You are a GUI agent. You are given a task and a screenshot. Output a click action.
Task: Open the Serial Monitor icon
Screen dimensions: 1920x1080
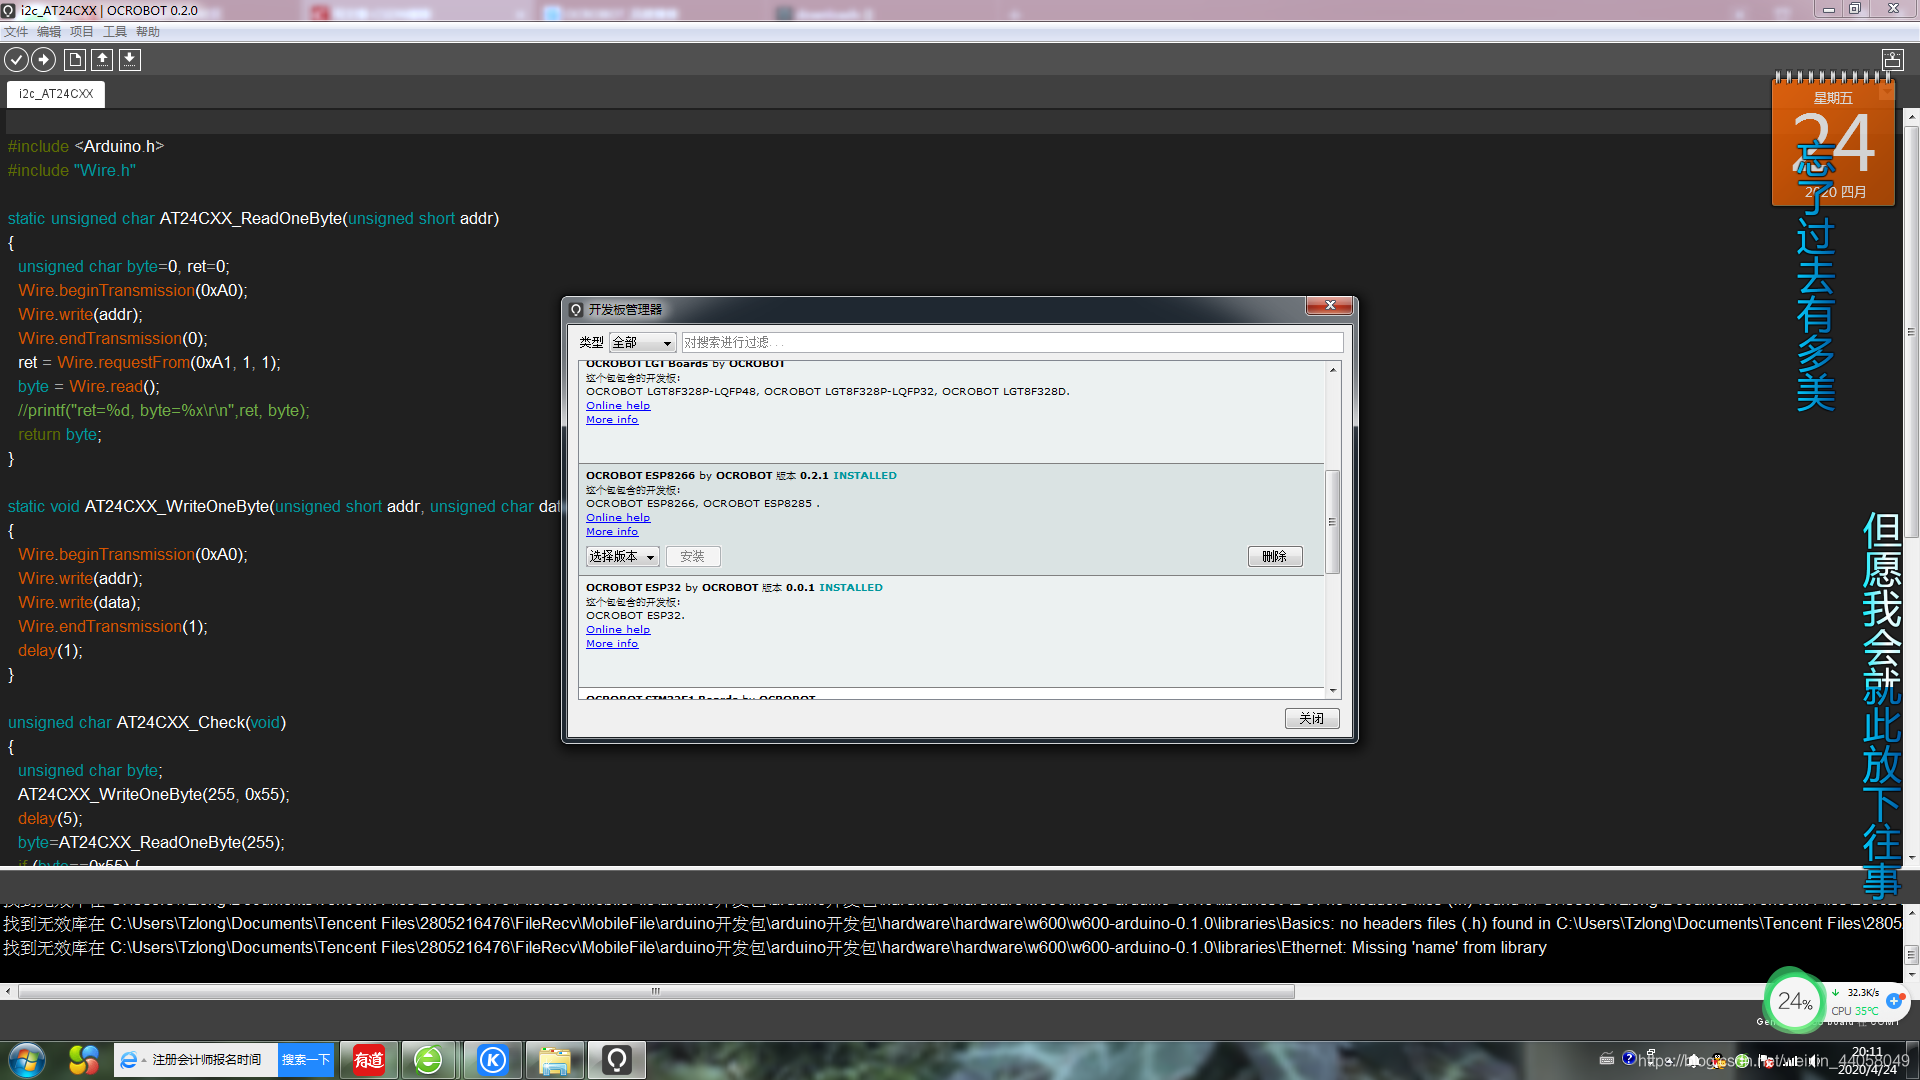click(1892, 60)
